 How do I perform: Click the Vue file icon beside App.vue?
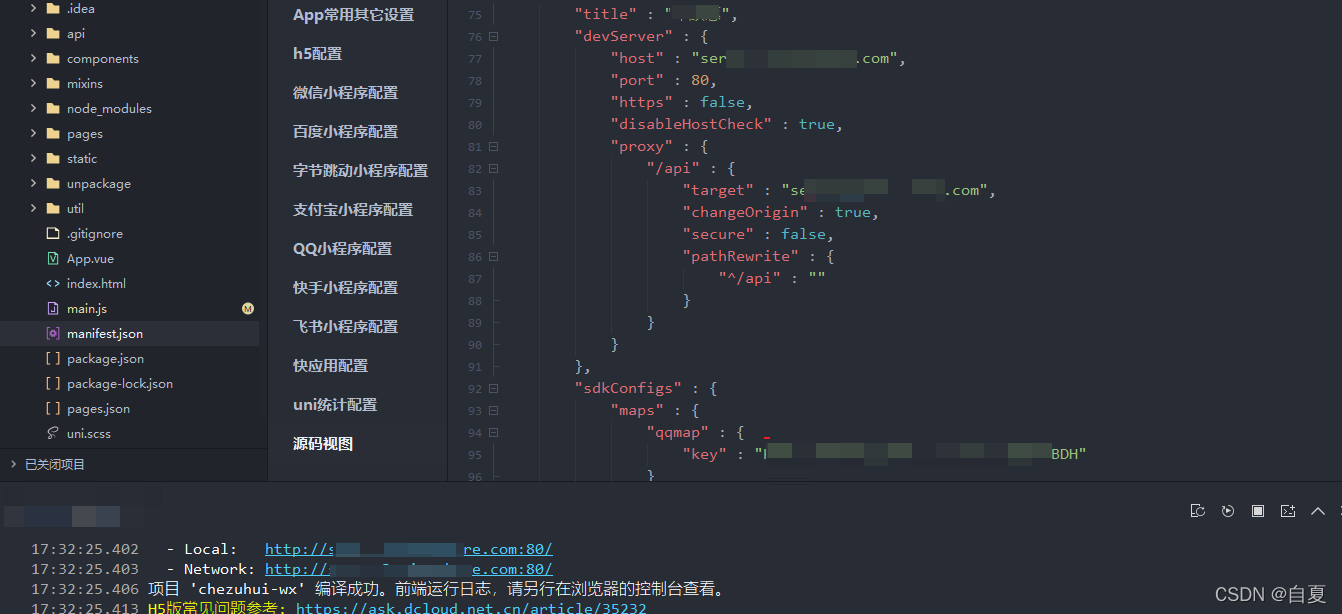pyautogui.click(x=53, y=259)
